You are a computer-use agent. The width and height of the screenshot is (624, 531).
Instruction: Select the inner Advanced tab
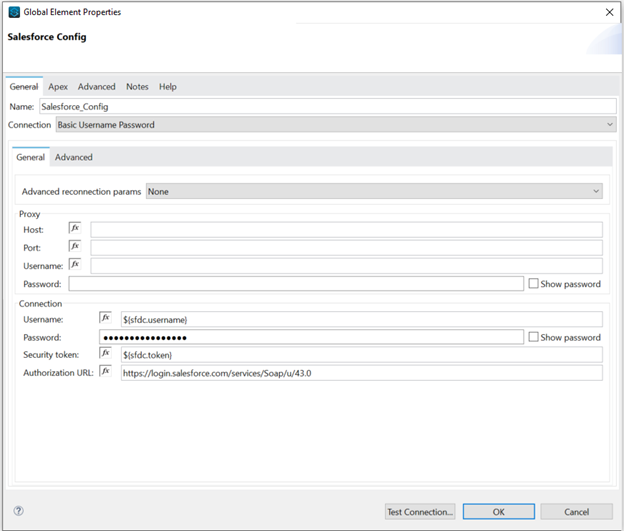[74, 157]
